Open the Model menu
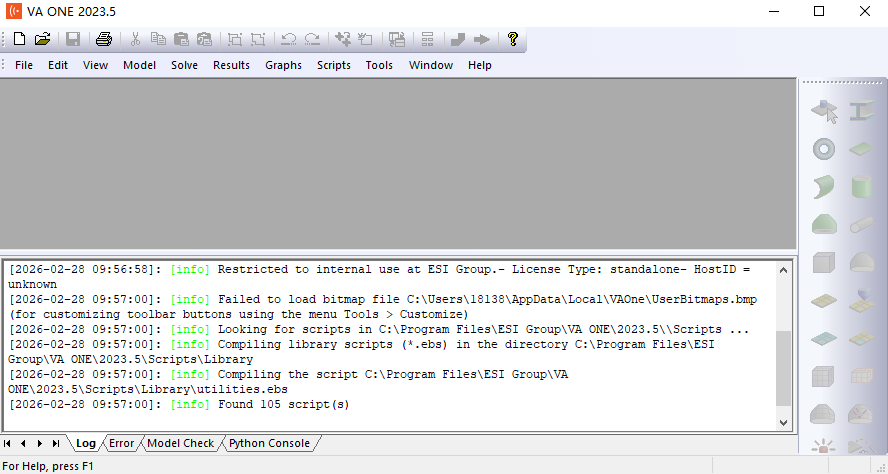 (x=139, y=65)
